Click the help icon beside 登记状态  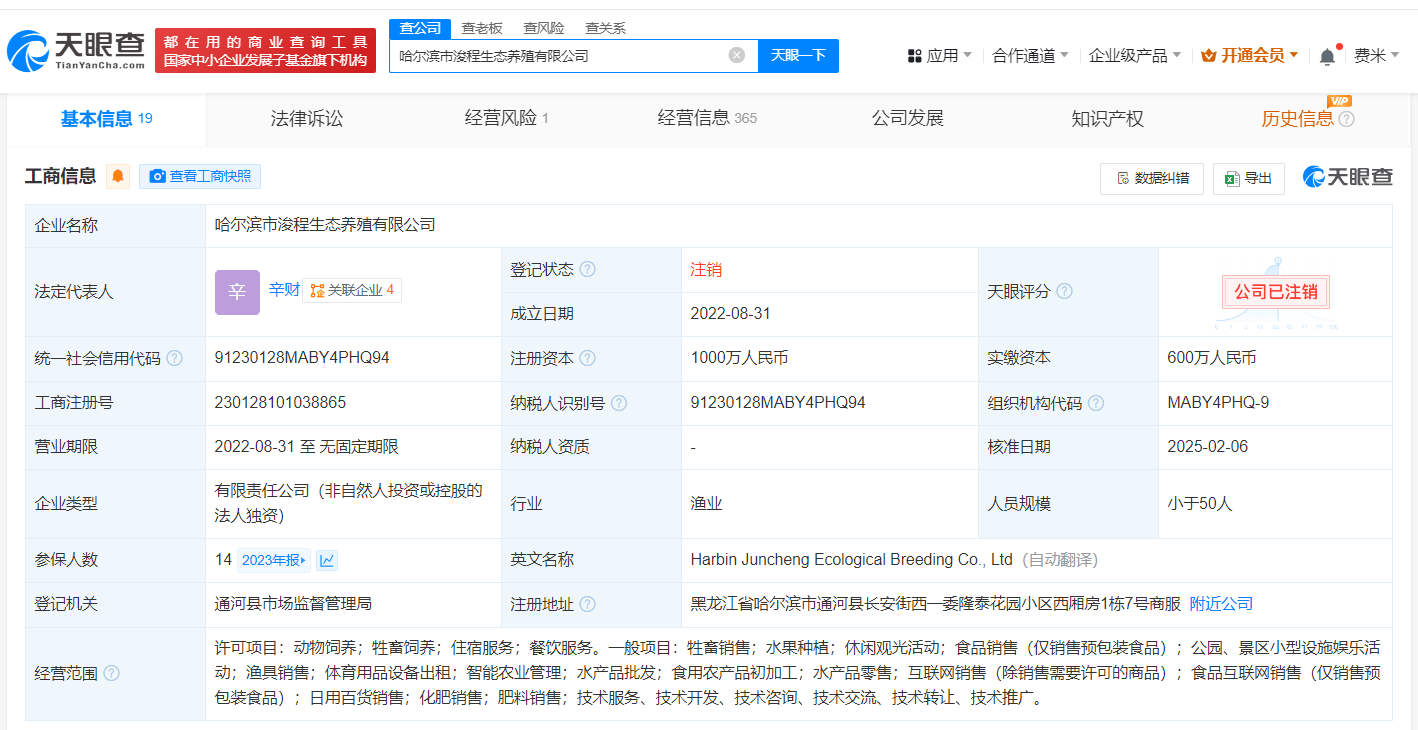click(x=587, y=268)
